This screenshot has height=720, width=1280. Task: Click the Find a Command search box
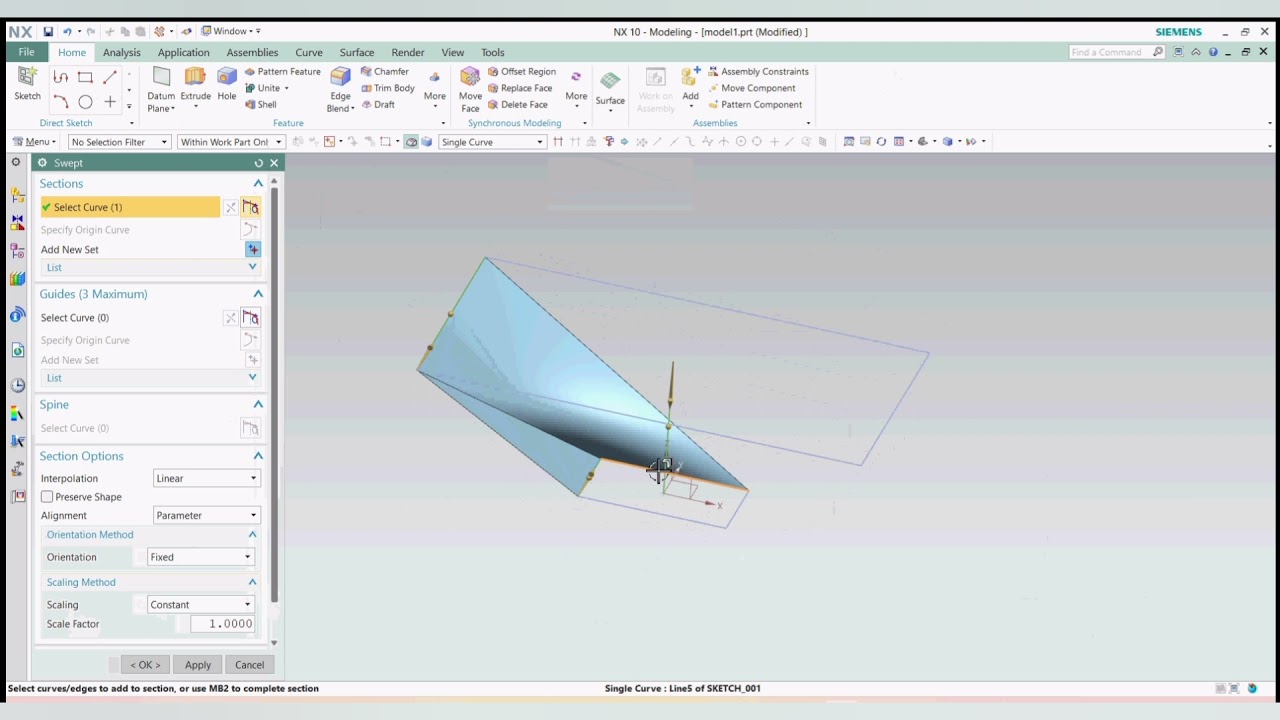tap(1117, 52)
